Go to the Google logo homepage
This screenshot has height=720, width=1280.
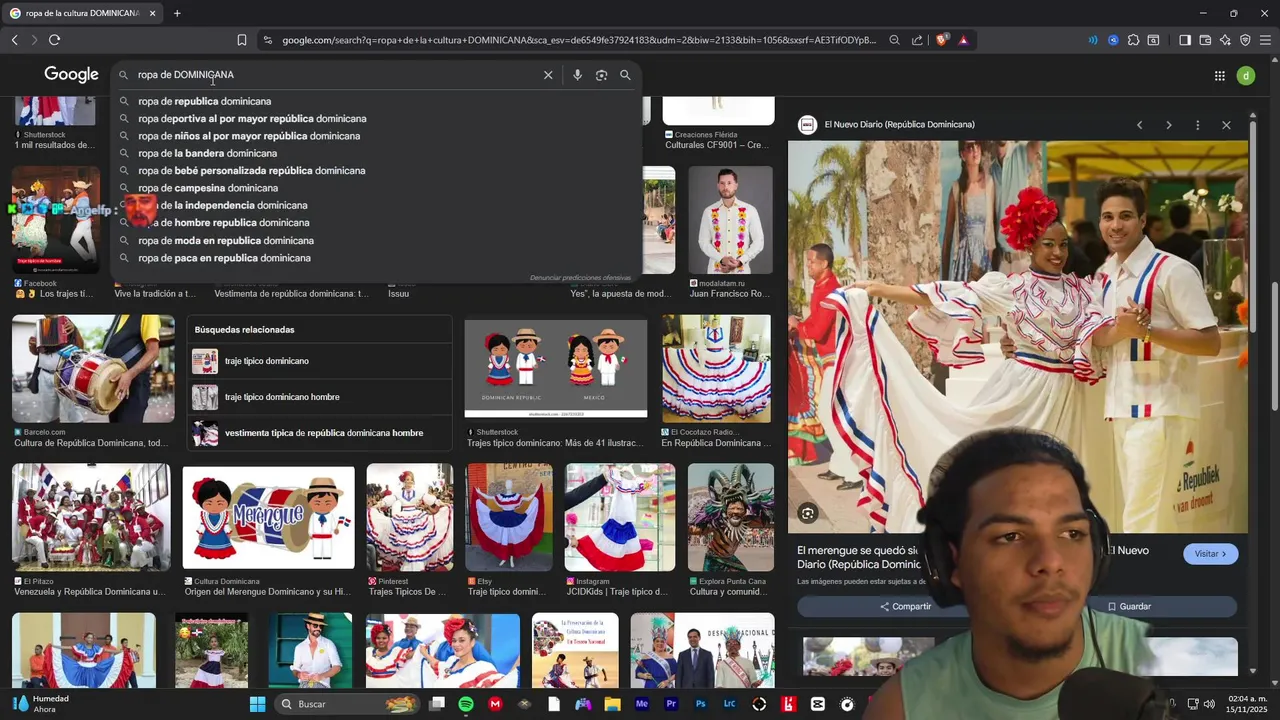pyautogui.click(x=71, y=75)
